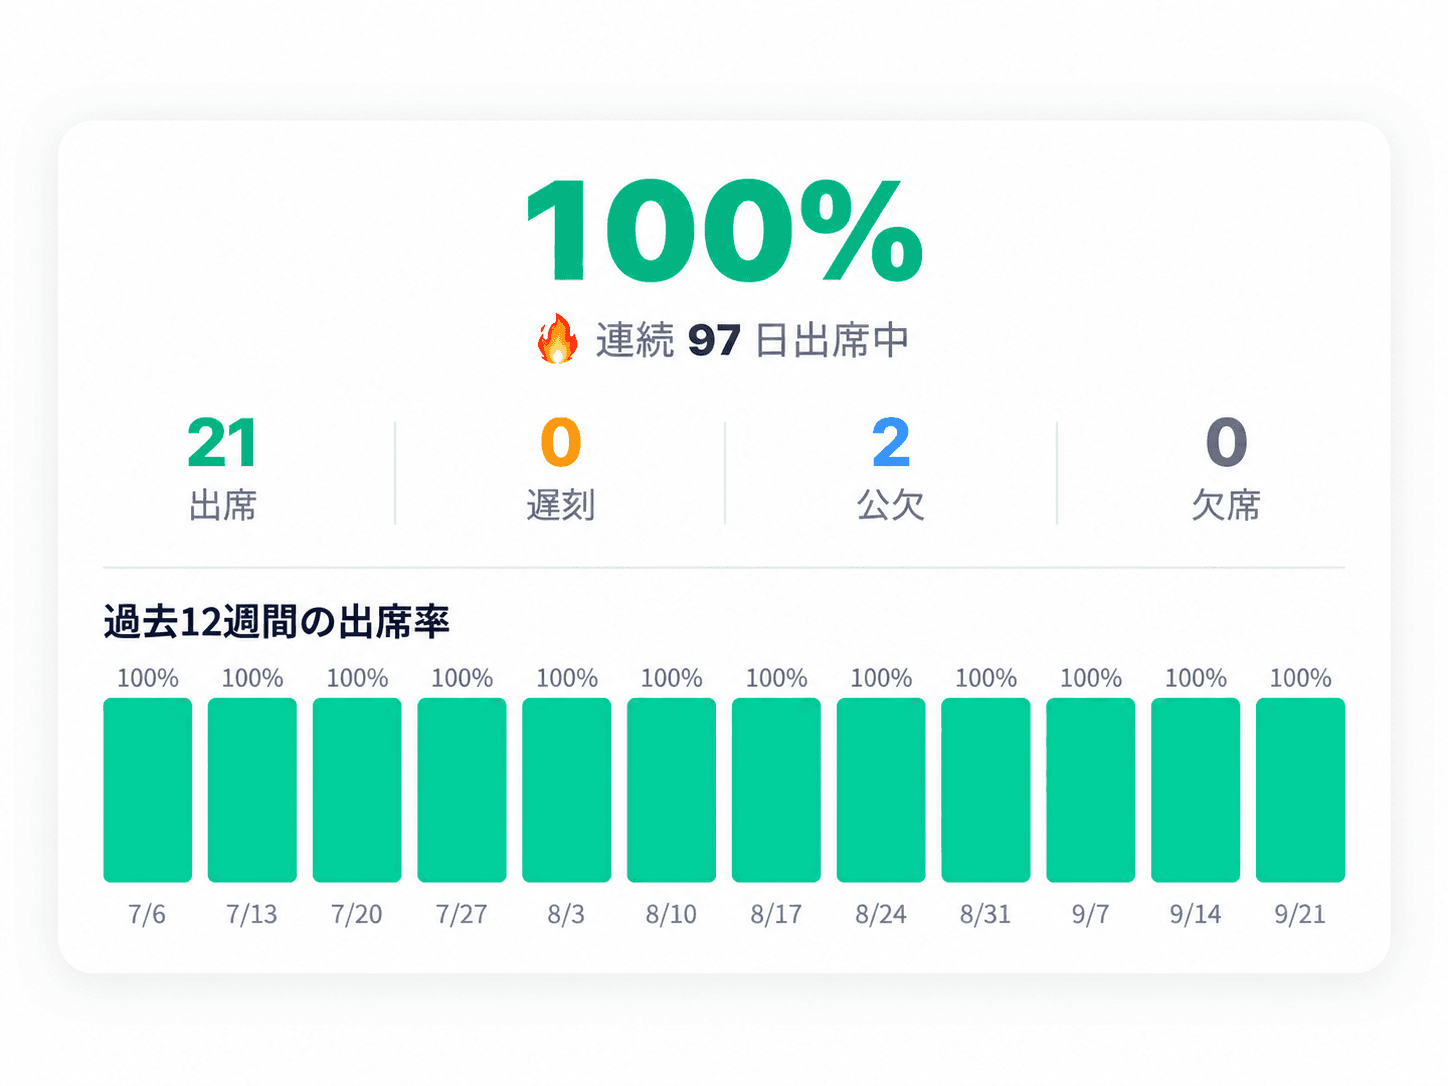Click the bar for week 8/24
Screen dimensions: 1448x1086
coord(881,790)
